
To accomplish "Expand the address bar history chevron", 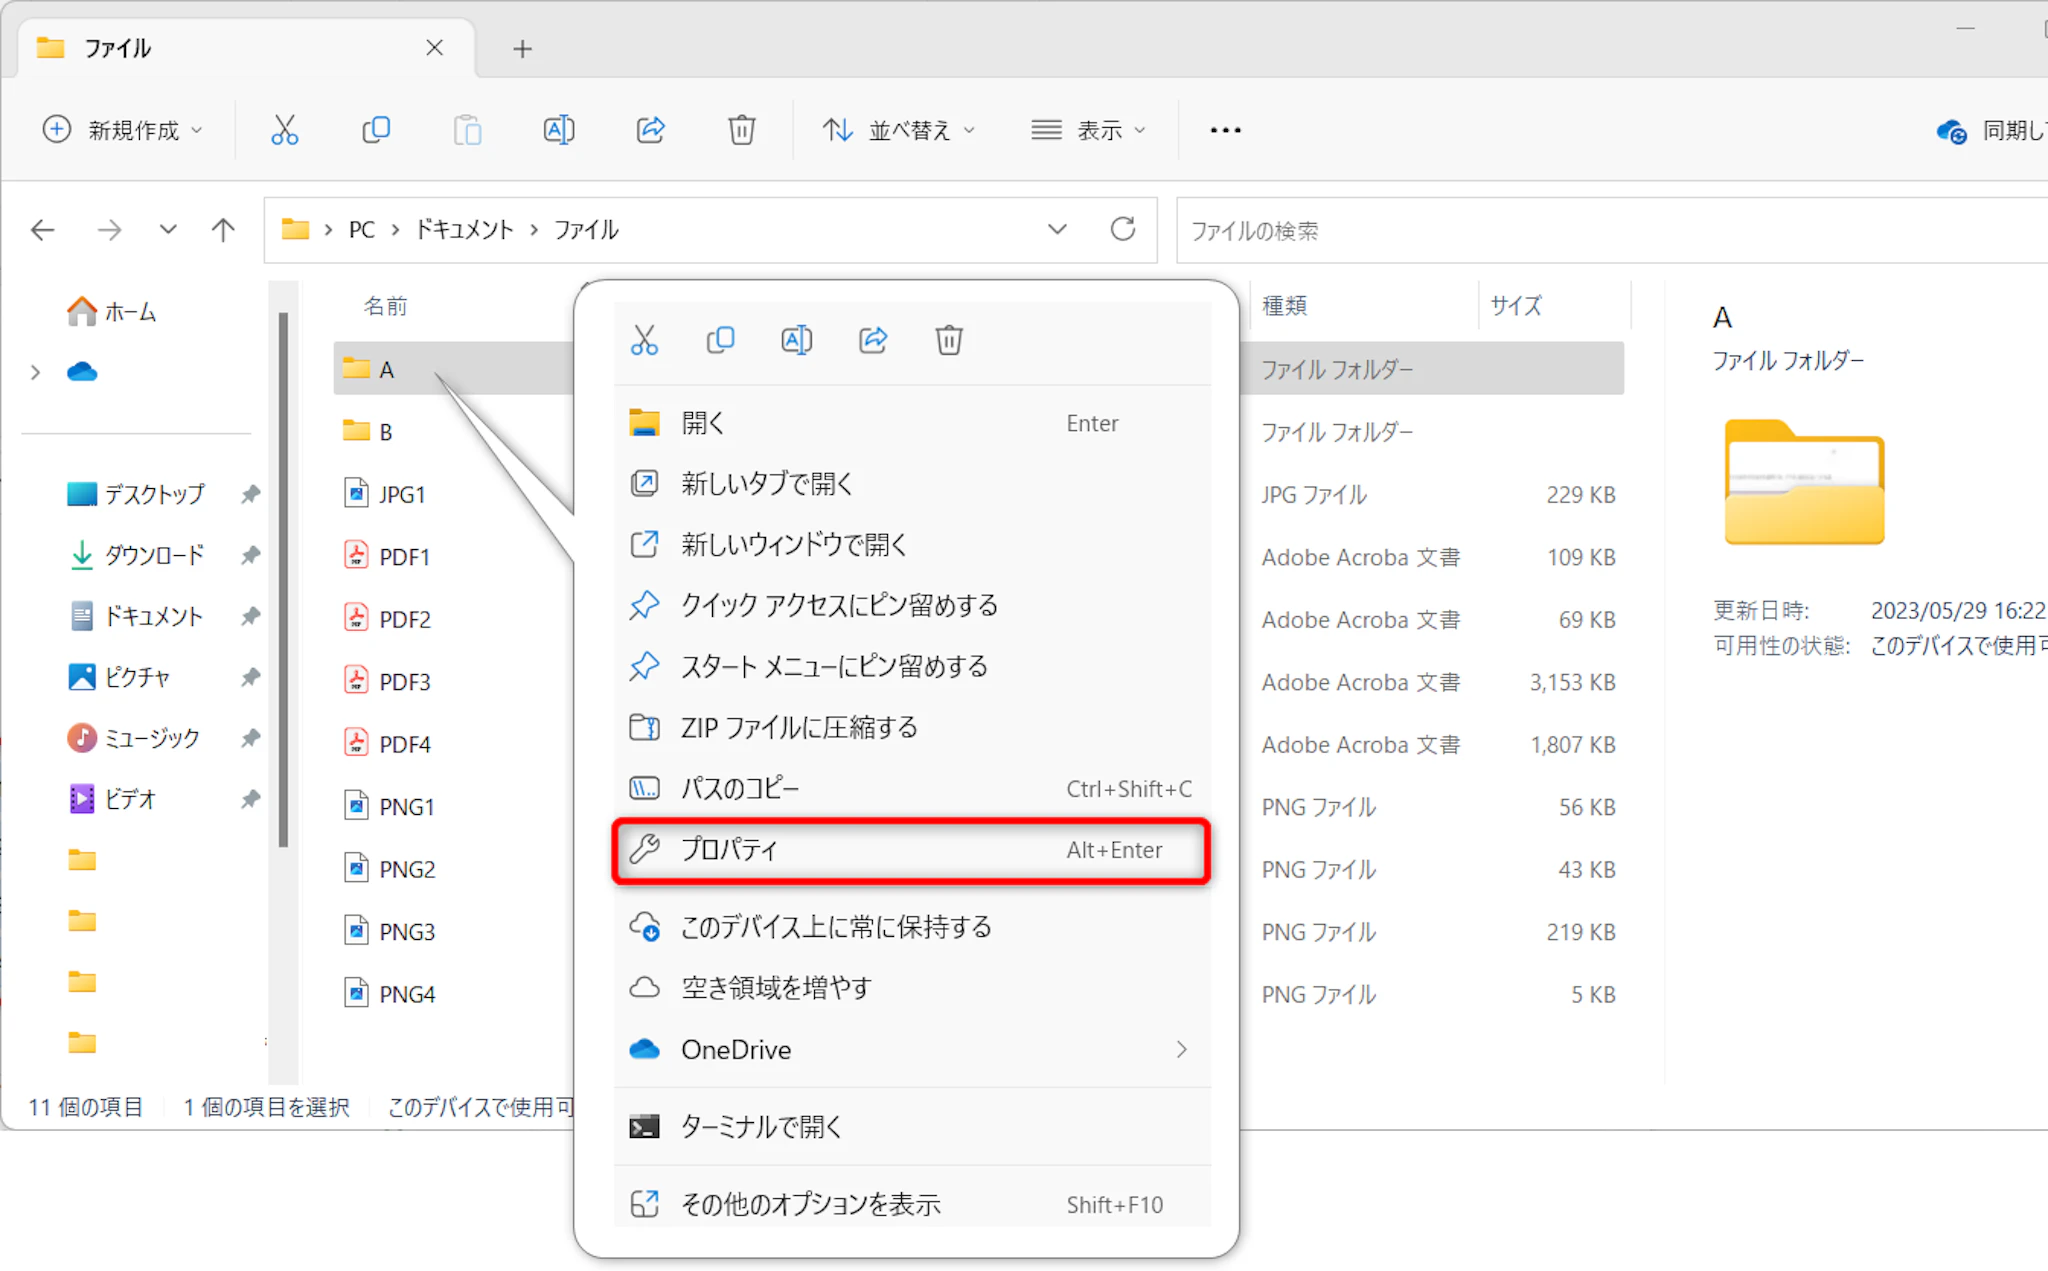I will tap(1057, 230).
